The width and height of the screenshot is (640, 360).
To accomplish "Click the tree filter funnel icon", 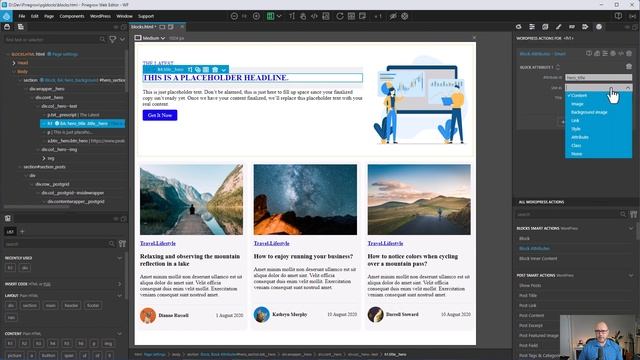I will (113, 40).
